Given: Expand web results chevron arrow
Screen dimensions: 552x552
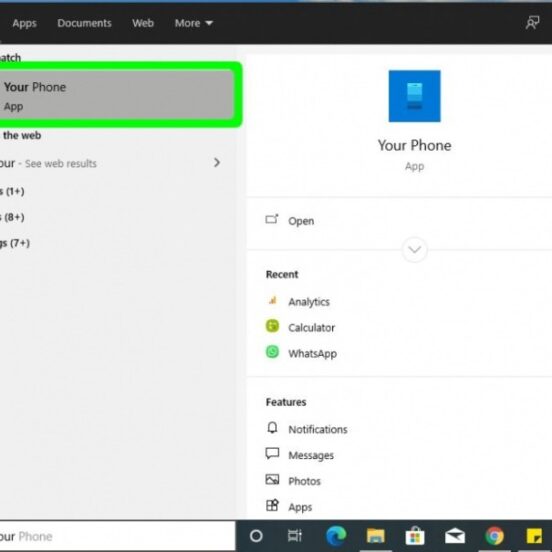Looking at the screenshot, I should (x=217, y=163).
